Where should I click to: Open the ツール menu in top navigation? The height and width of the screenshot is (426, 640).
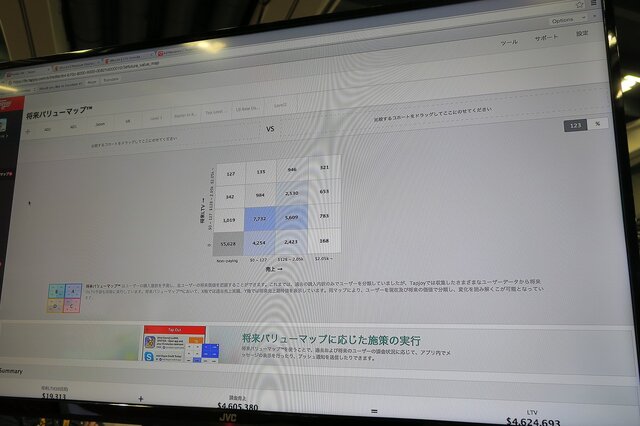pos(508,43)
